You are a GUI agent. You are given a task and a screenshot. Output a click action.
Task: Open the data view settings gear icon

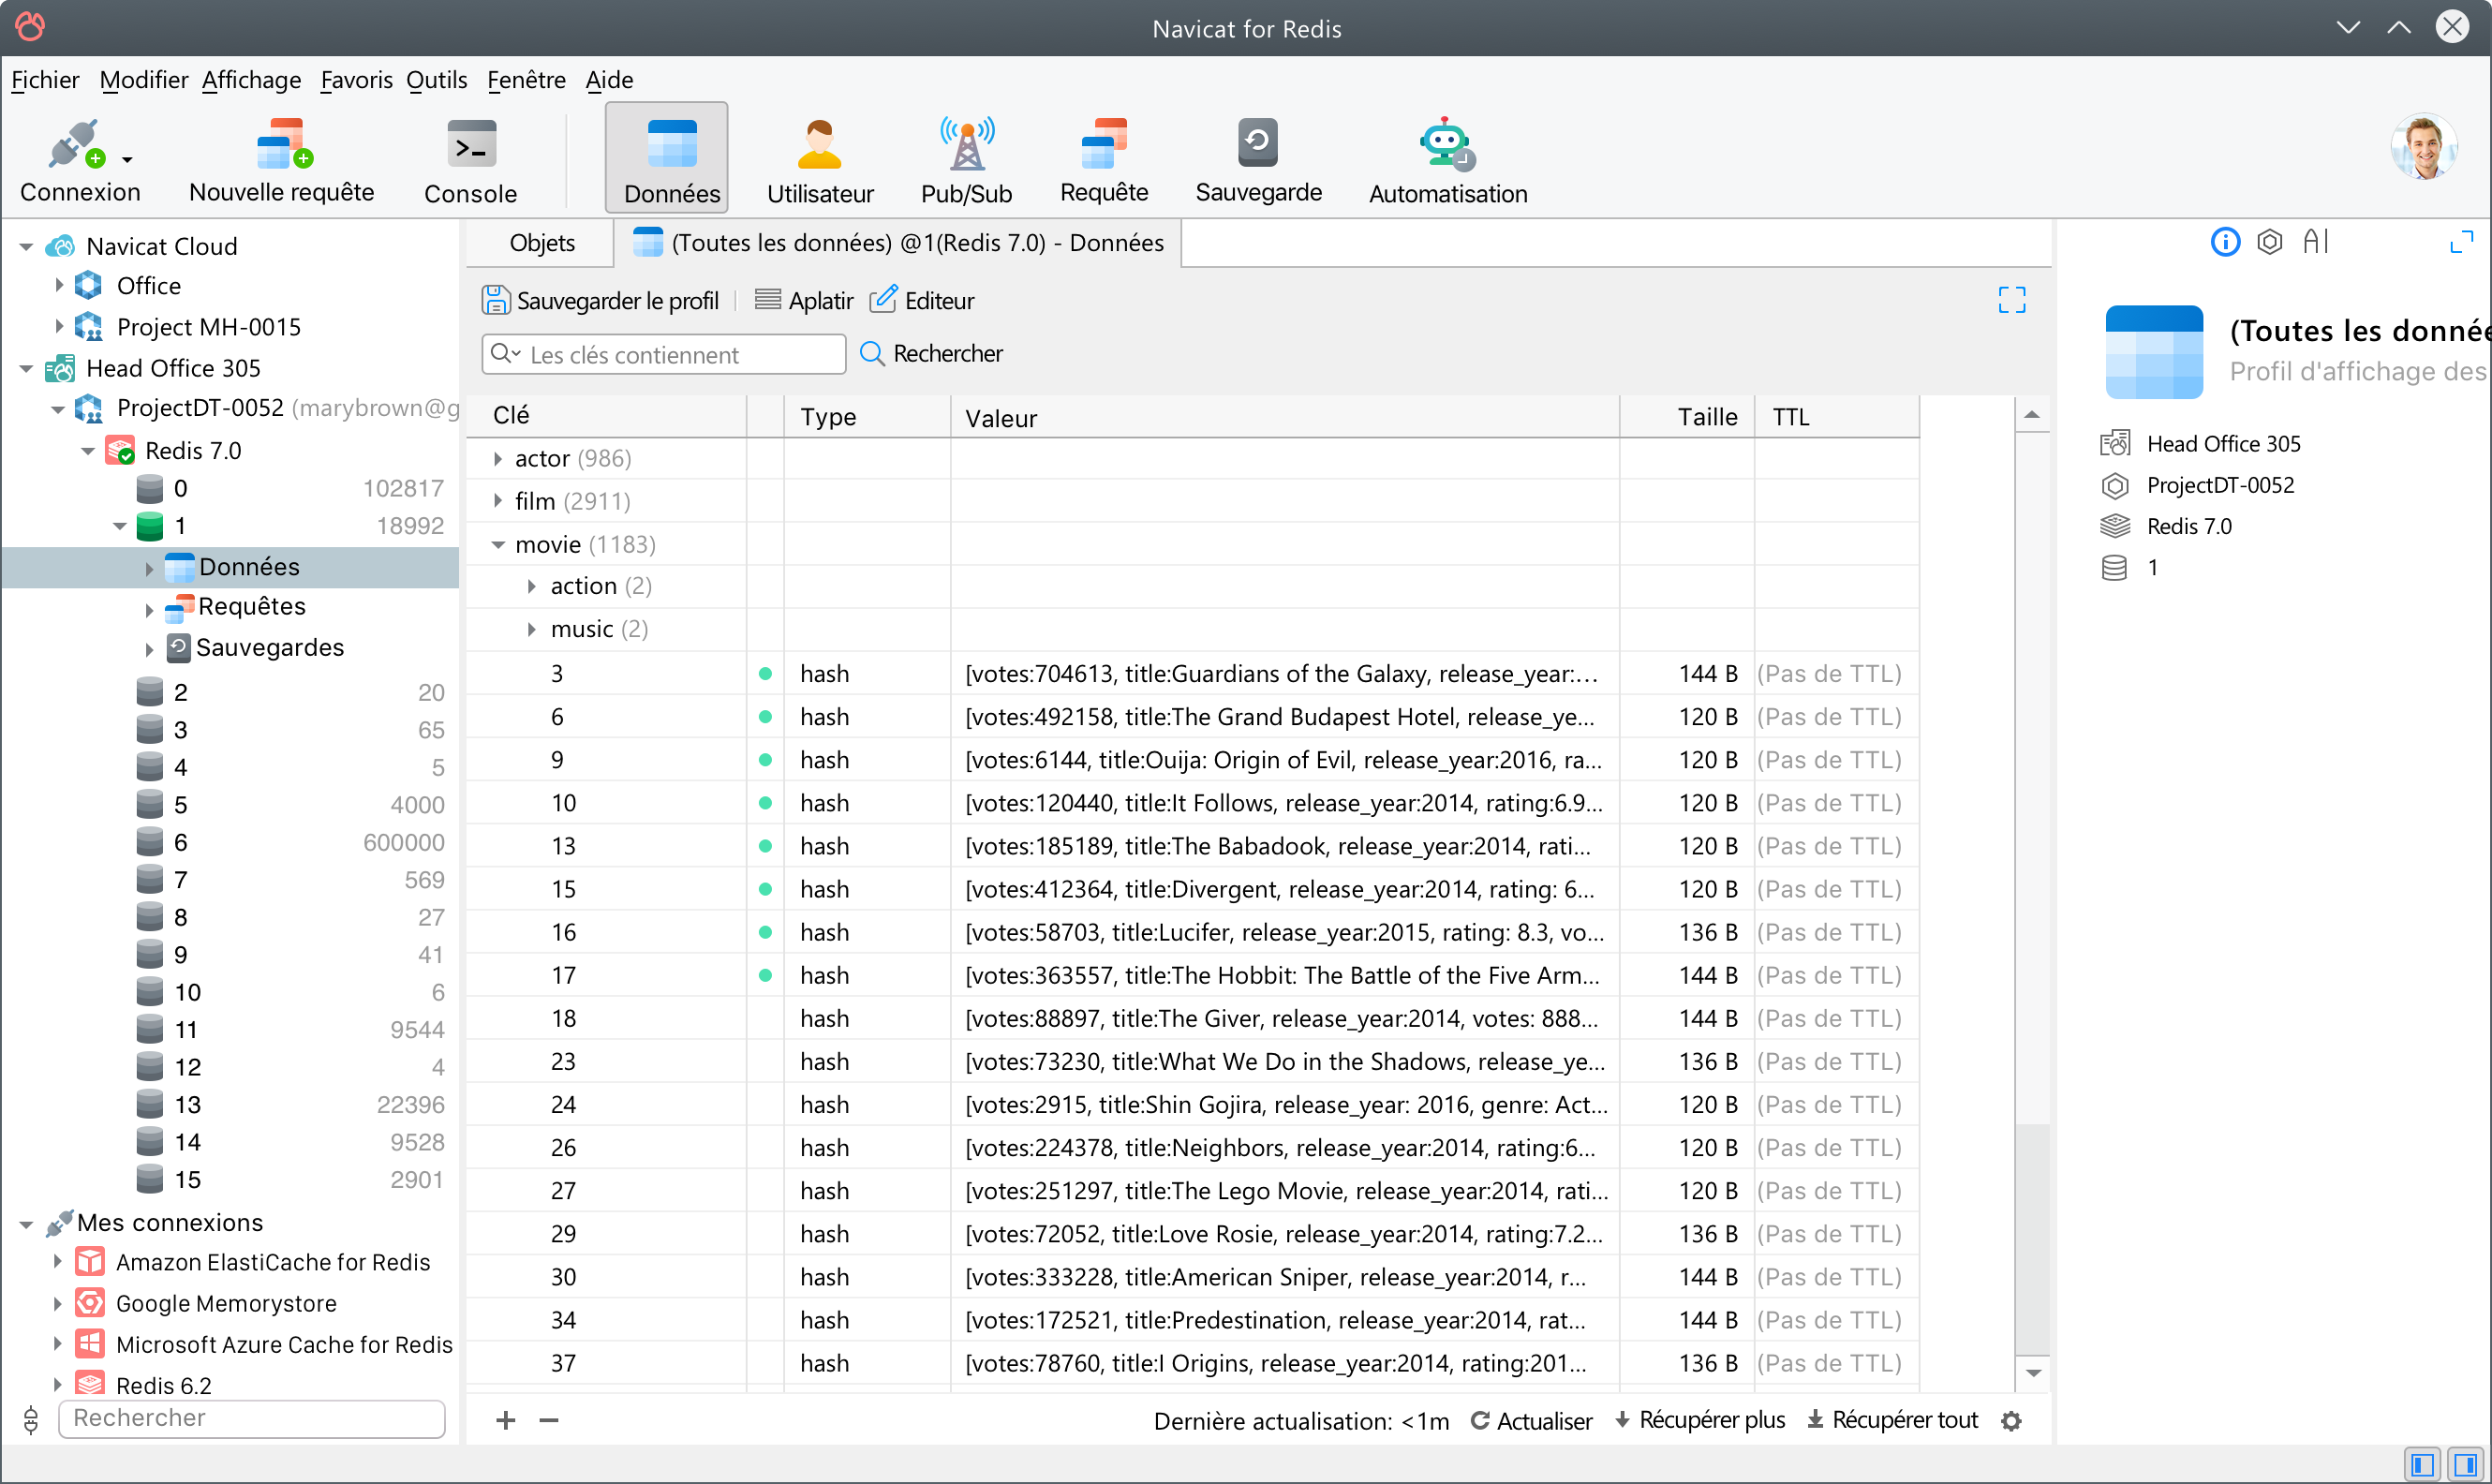point(2012,1421)
